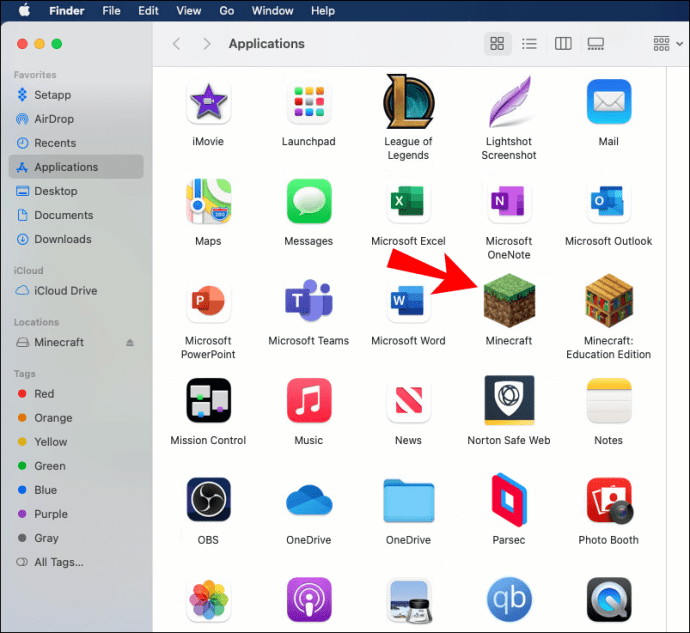The image size is (690, 633).
Task: Select the Maps app icon
Action: click(x=208, y=201)
